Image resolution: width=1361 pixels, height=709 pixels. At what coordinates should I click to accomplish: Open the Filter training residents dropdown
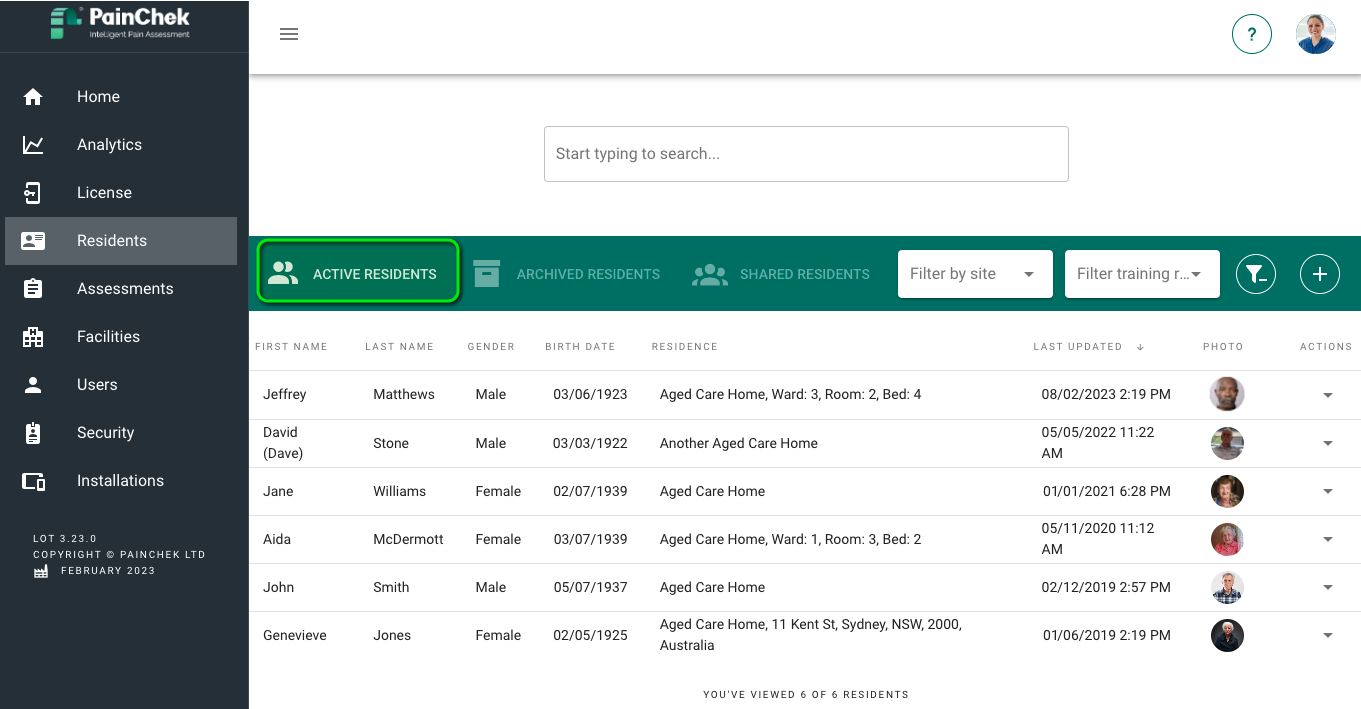coord(1142,274)
